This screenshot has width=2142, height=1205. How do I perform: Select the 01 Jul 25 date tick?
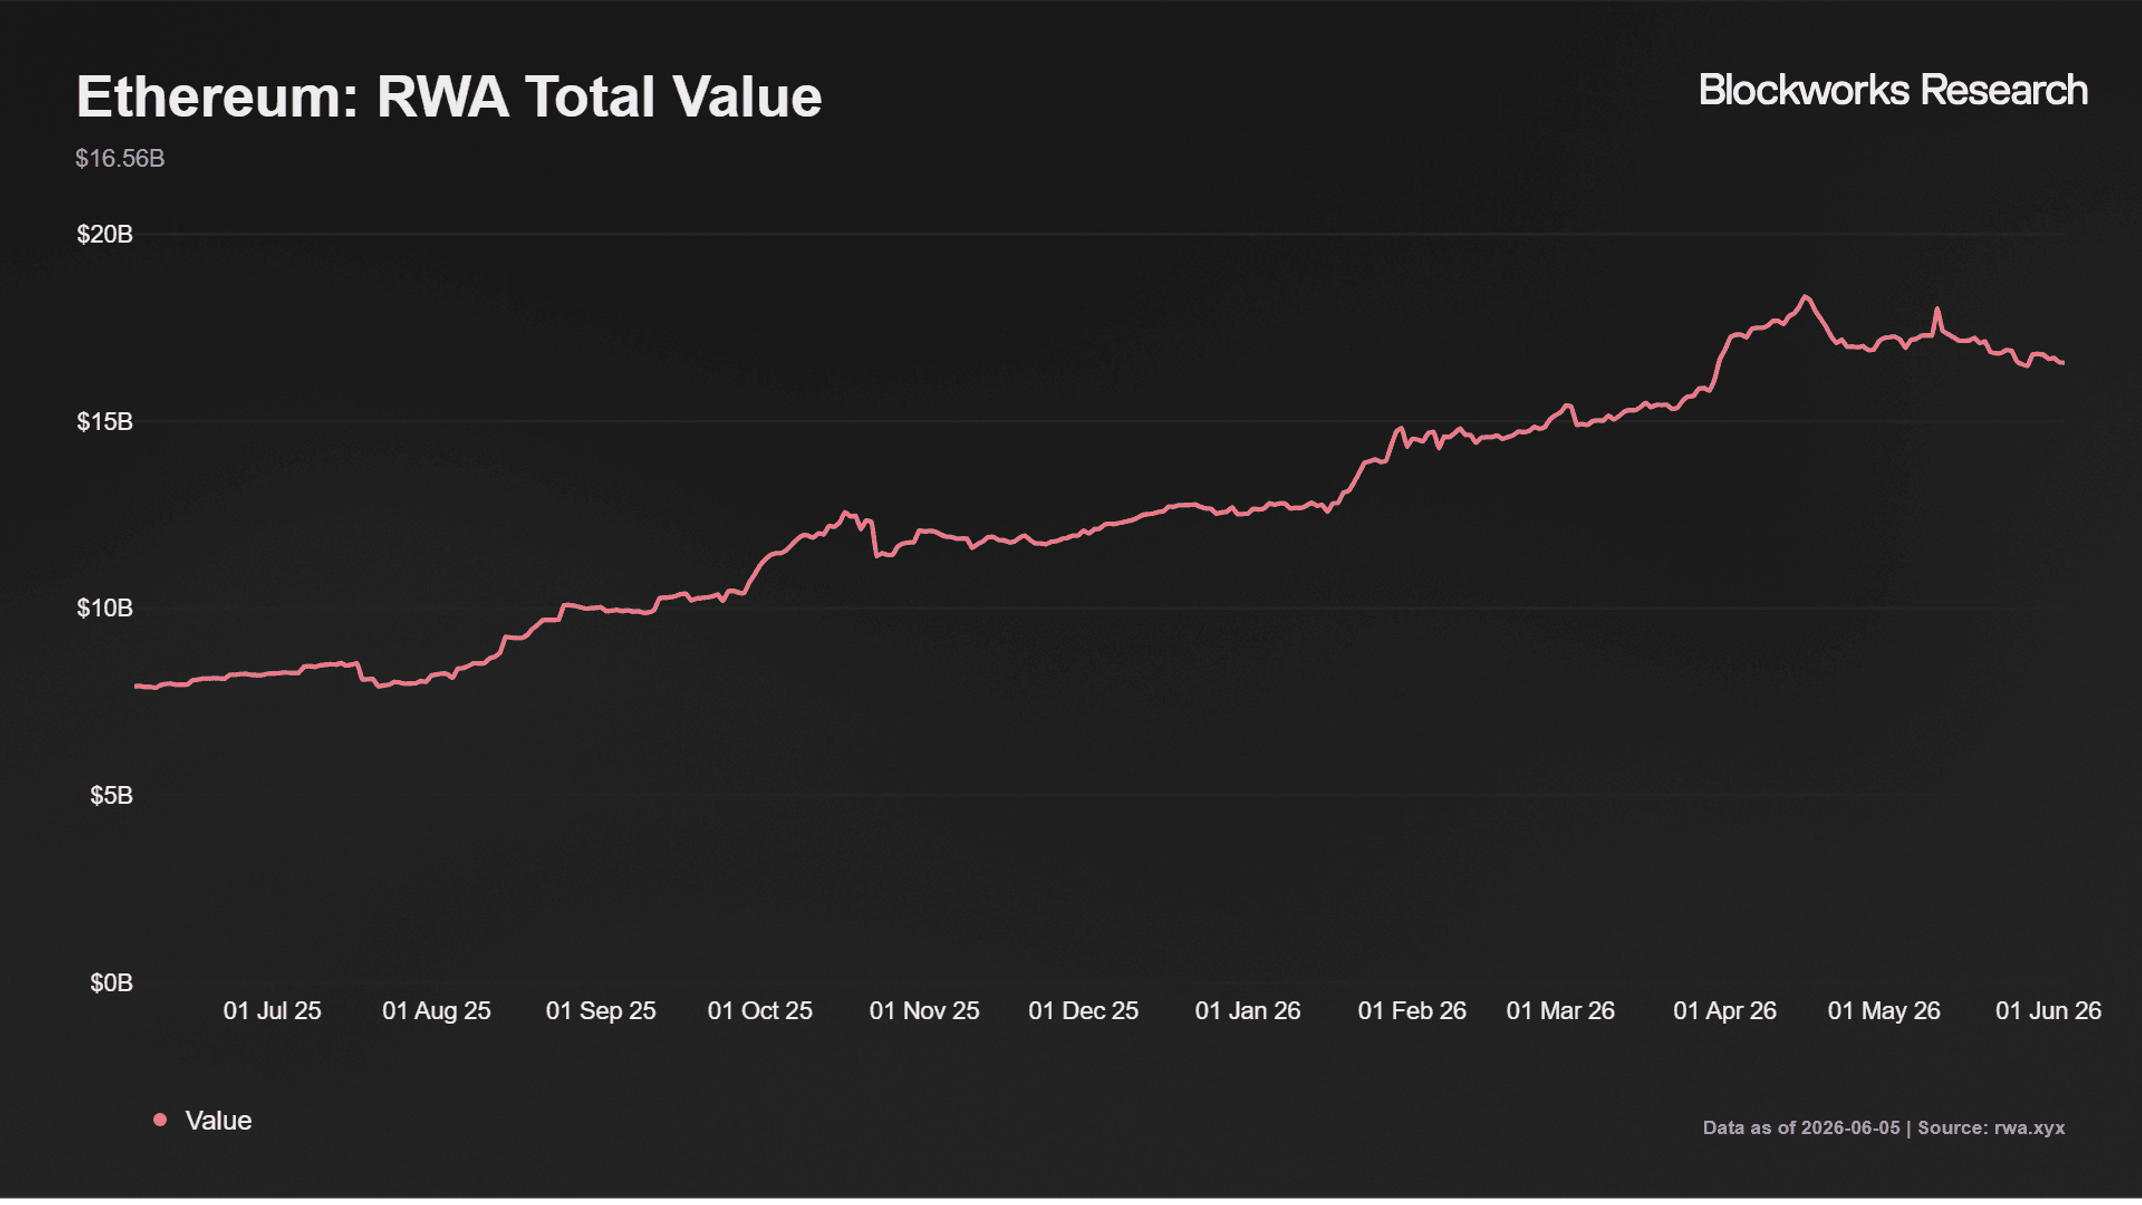(x=272, y=1011)
